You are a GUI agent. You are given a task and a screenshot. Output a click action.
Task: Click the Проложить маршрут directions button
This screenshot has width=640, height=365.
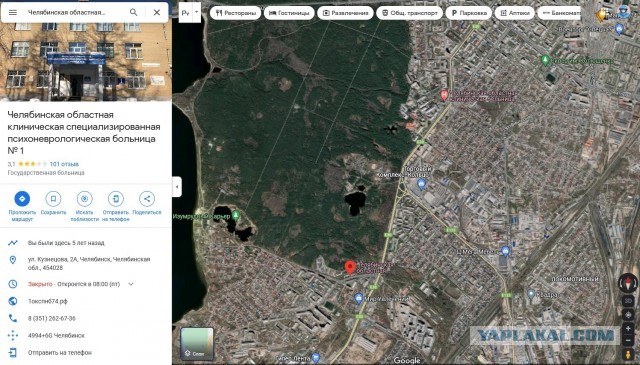pyautogui.click(x=22, y=206)
